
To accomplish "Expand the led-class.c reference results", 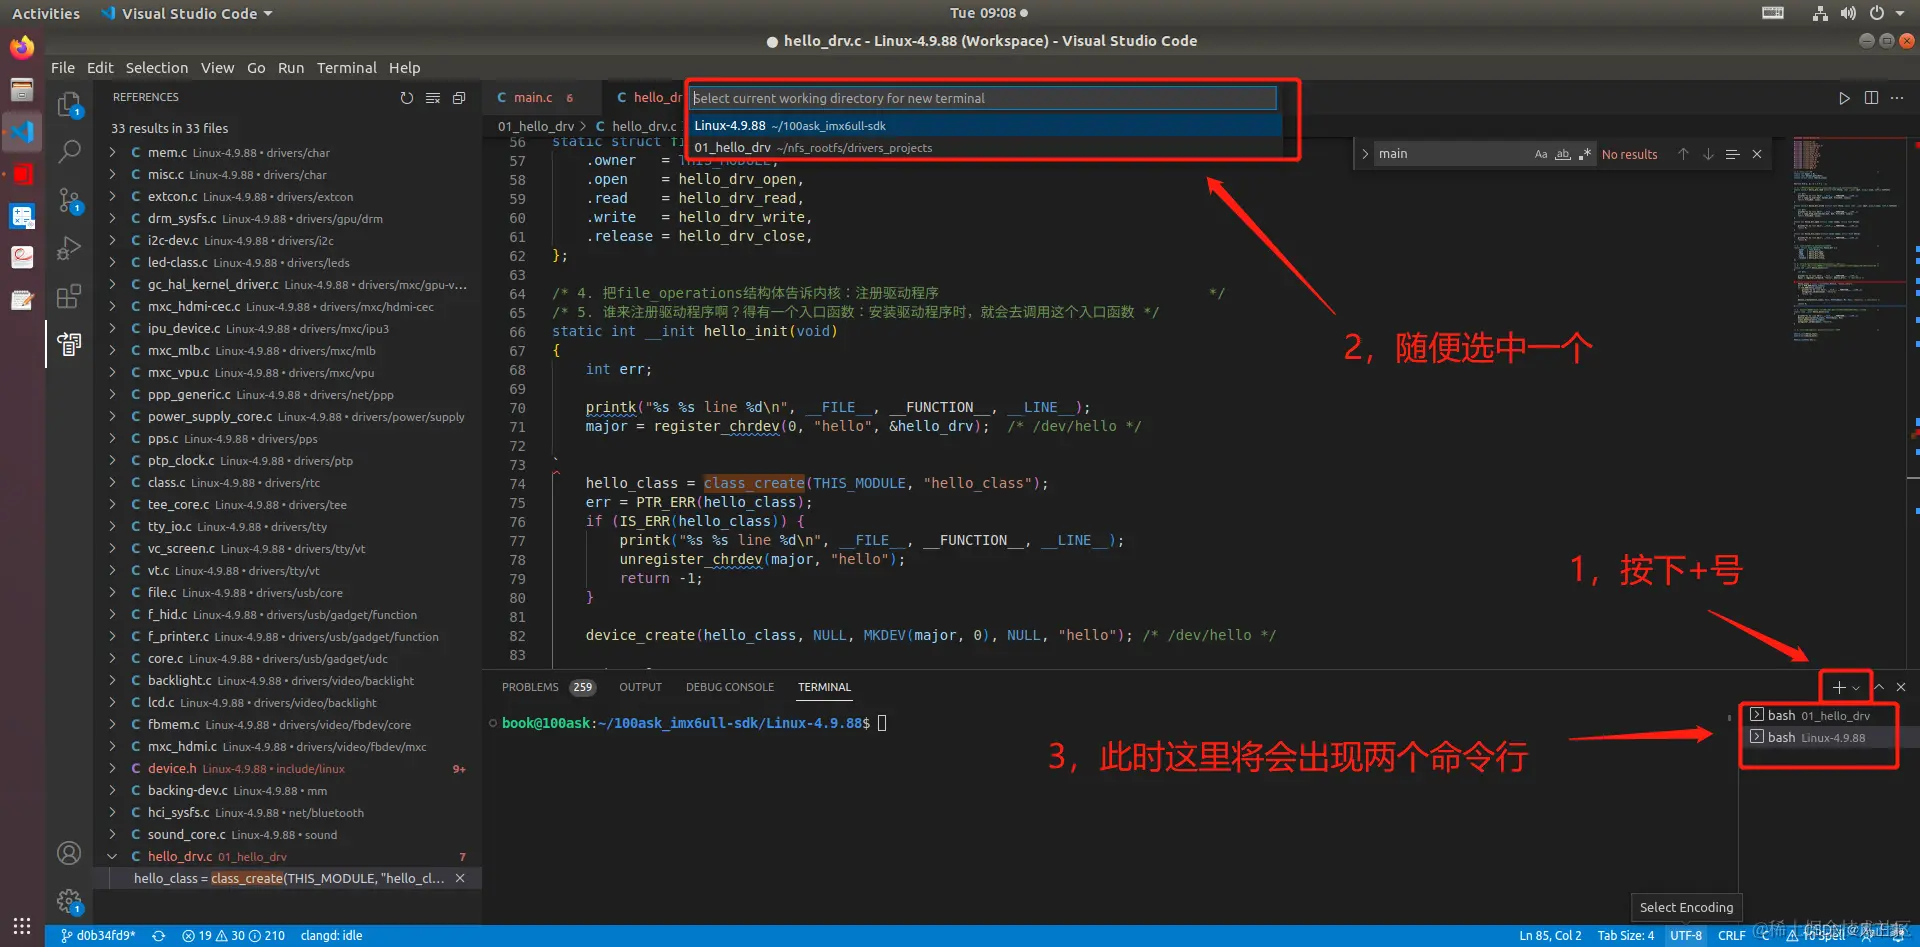I will tap(112, 263).
